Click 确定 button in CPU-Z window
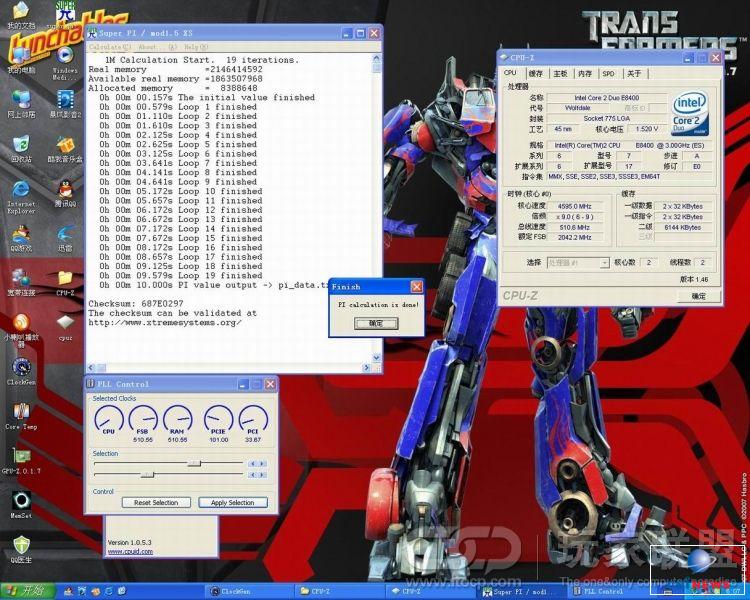 pos(699,297)
